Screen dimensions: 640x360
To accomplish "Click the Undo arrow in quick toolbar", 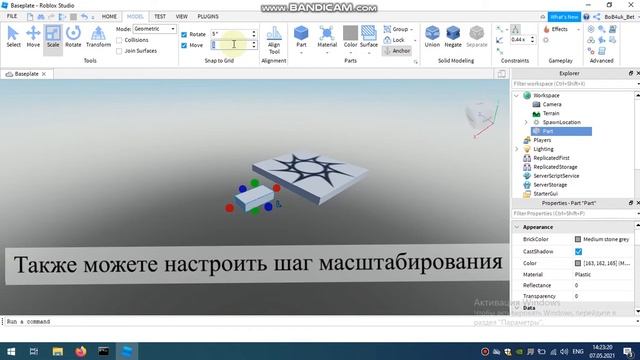I will point(84,16).
